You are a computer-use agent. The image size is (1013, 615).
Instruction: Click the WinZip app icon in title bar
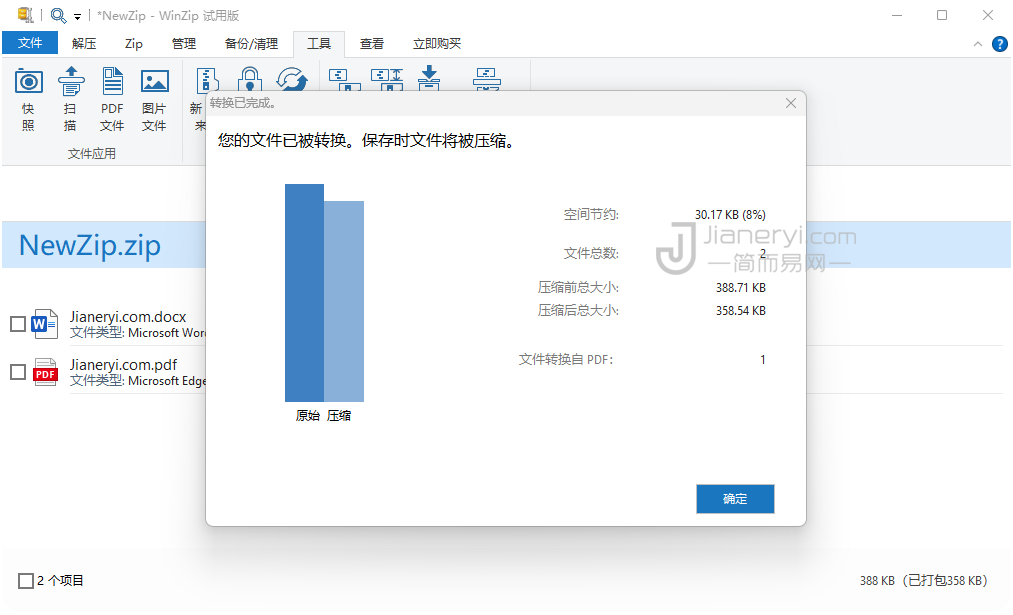point(25,15)
